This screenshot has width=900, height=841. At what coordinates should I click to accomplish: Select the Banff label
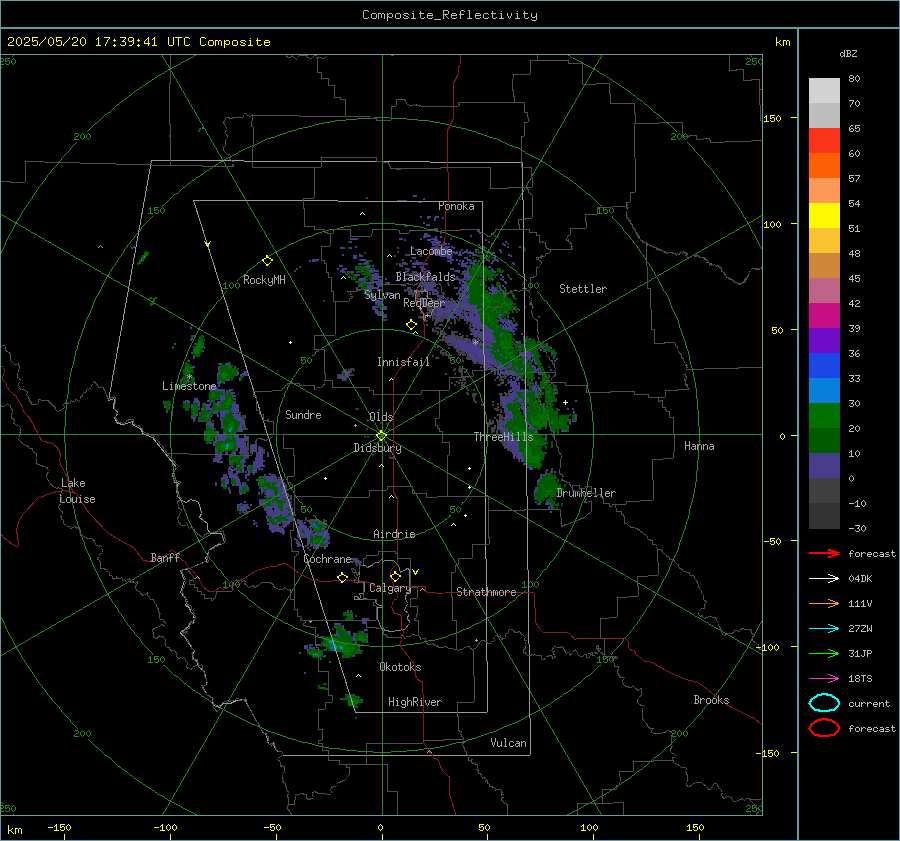click(x=165, y=557)
